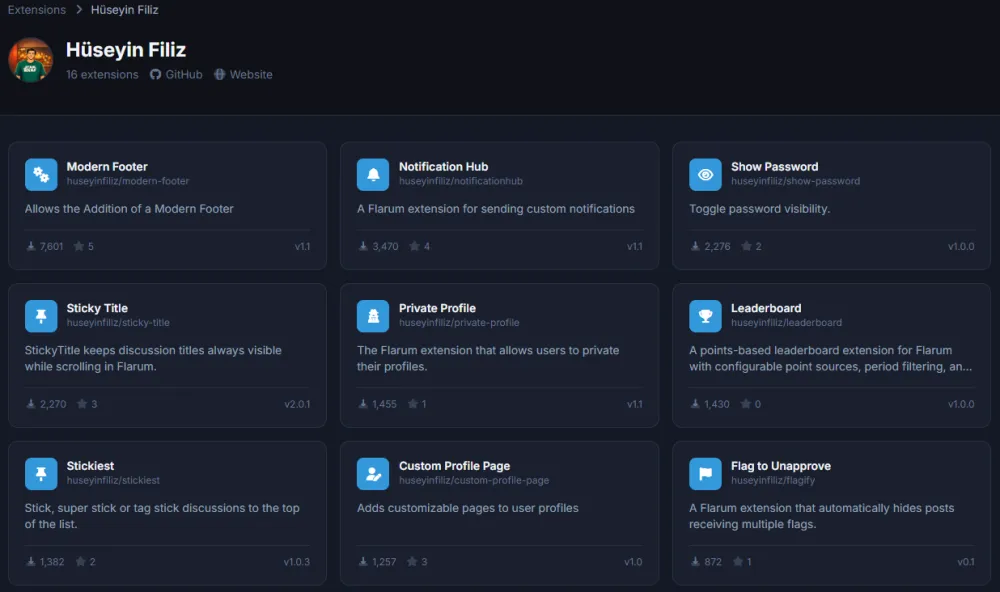This screenshot has width=1000, height=592.
Task: Click the 7,601 downloads count
Action: tap(51, 246)
